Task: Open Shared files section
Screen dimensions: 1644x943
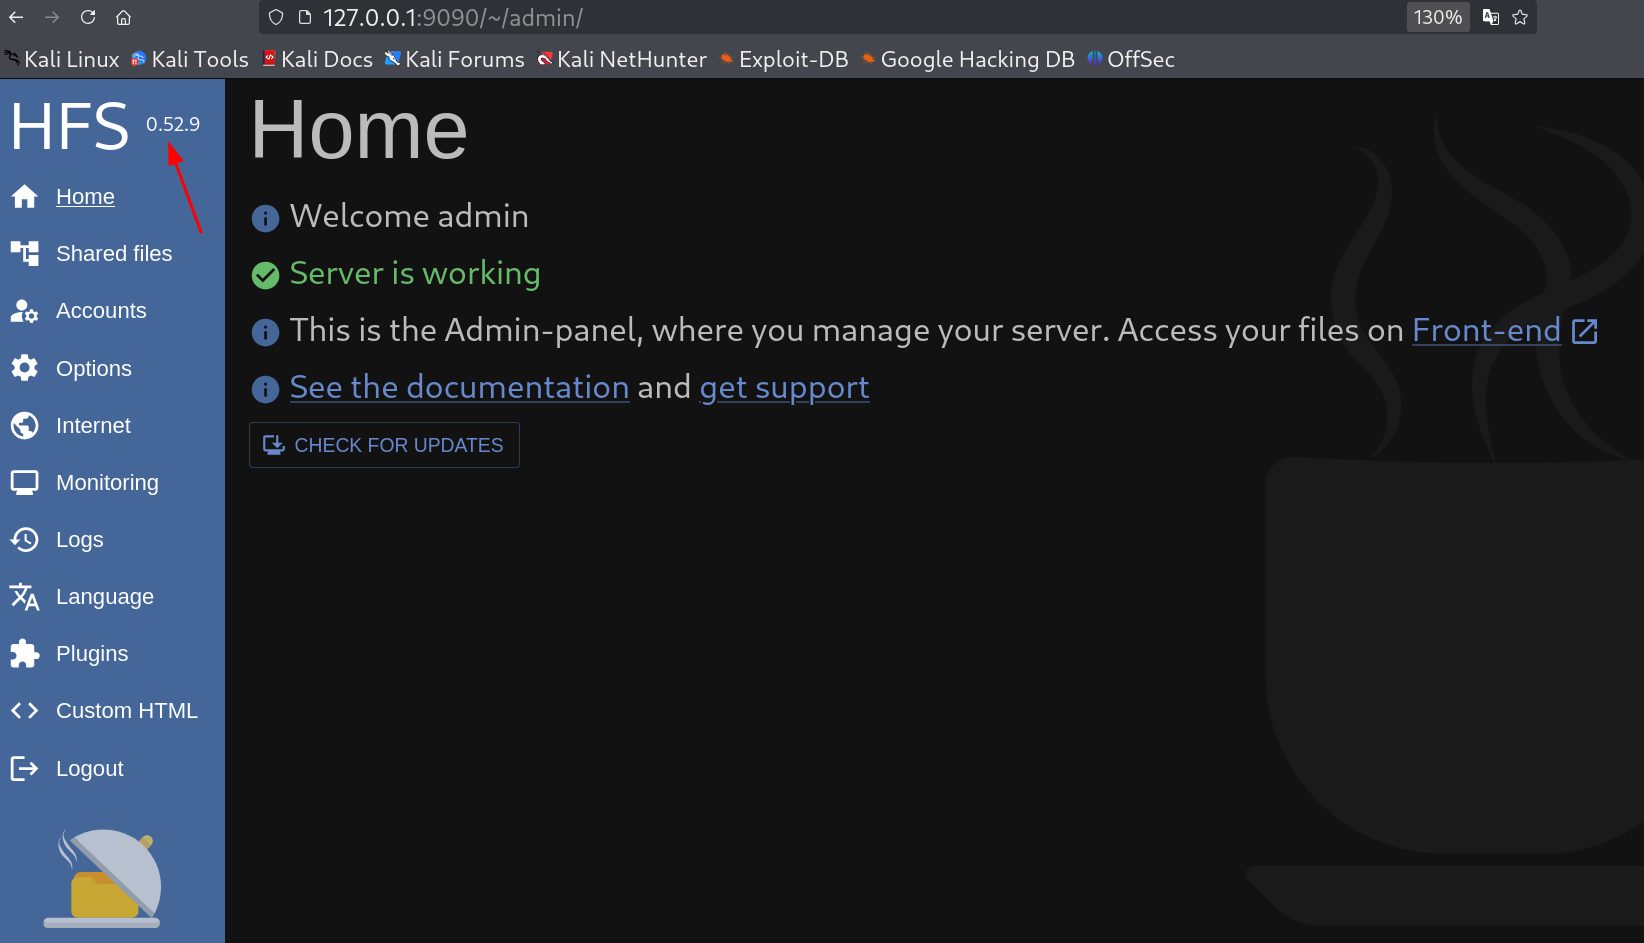Action: click(x=114, y=254)
